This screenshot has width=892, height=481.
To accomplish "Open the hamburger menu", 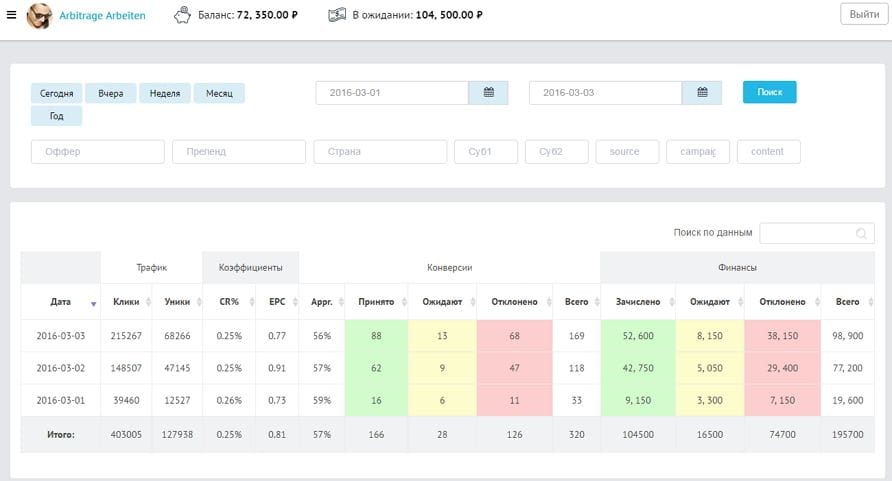I will (11, 15).
